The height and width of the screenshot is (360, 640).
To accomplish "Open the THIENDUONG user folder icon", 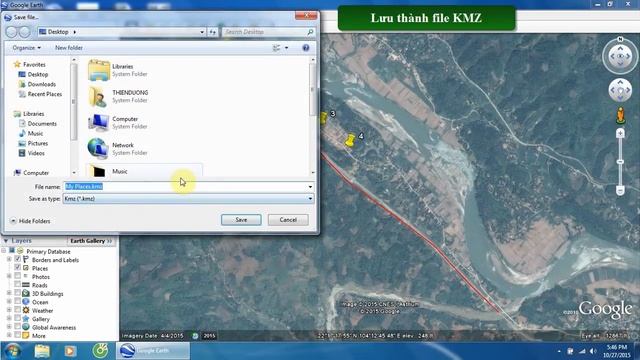I will pyautogui.click(x=99, y=96).
